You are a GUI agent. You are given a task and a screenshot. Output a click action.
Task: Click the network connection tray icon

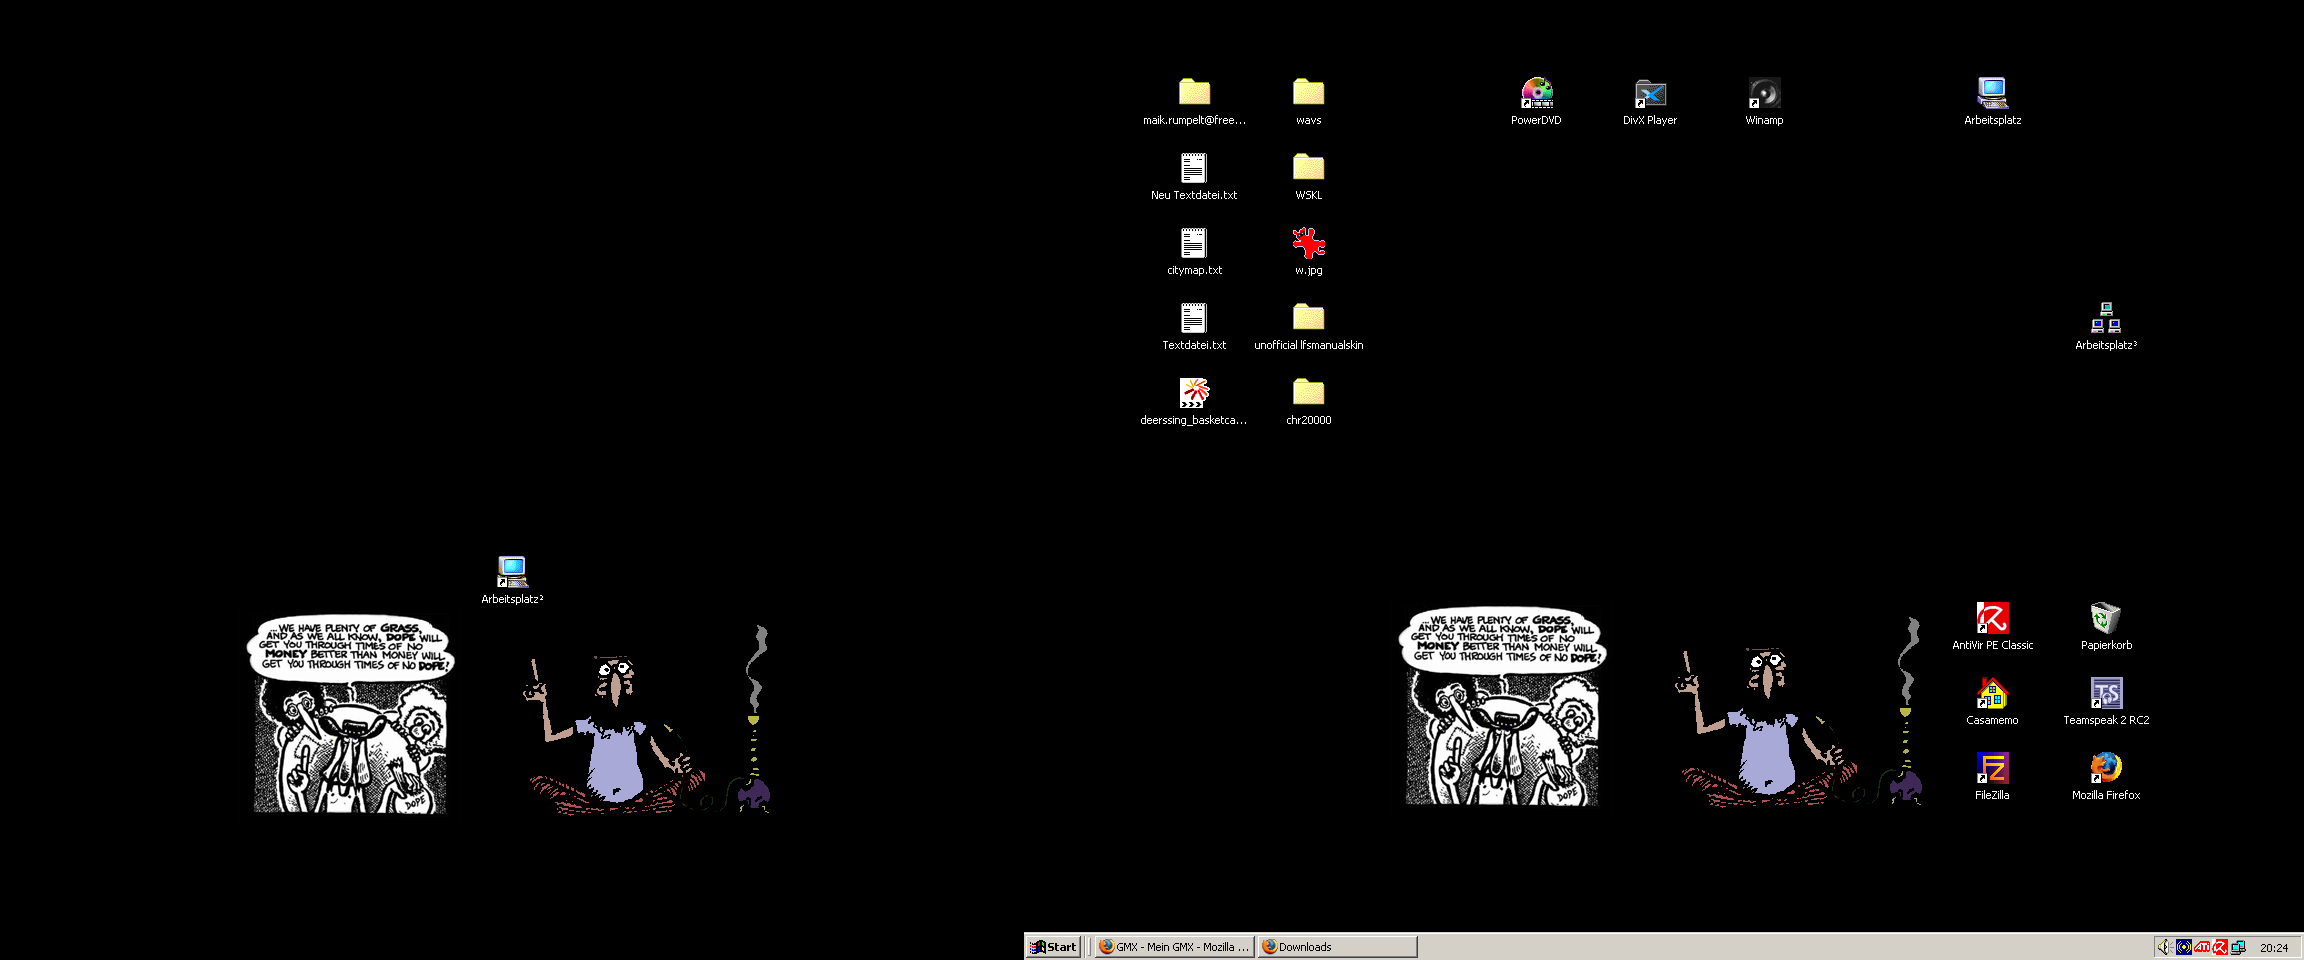[2238, 947]
